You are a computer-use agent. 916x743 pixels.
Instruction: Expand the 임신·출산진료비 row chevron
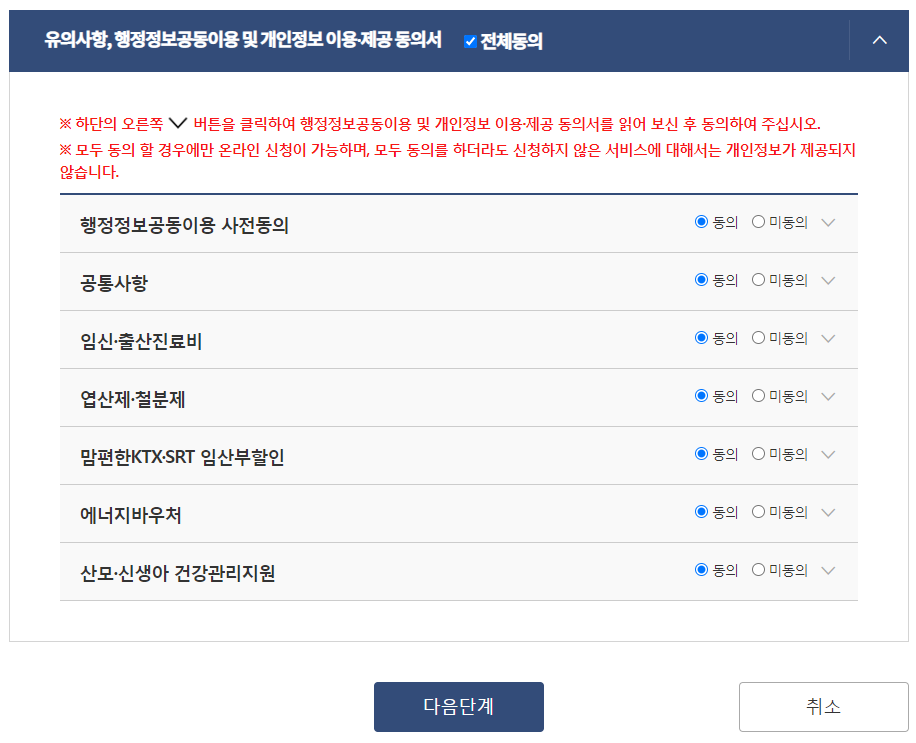point(828,338)
